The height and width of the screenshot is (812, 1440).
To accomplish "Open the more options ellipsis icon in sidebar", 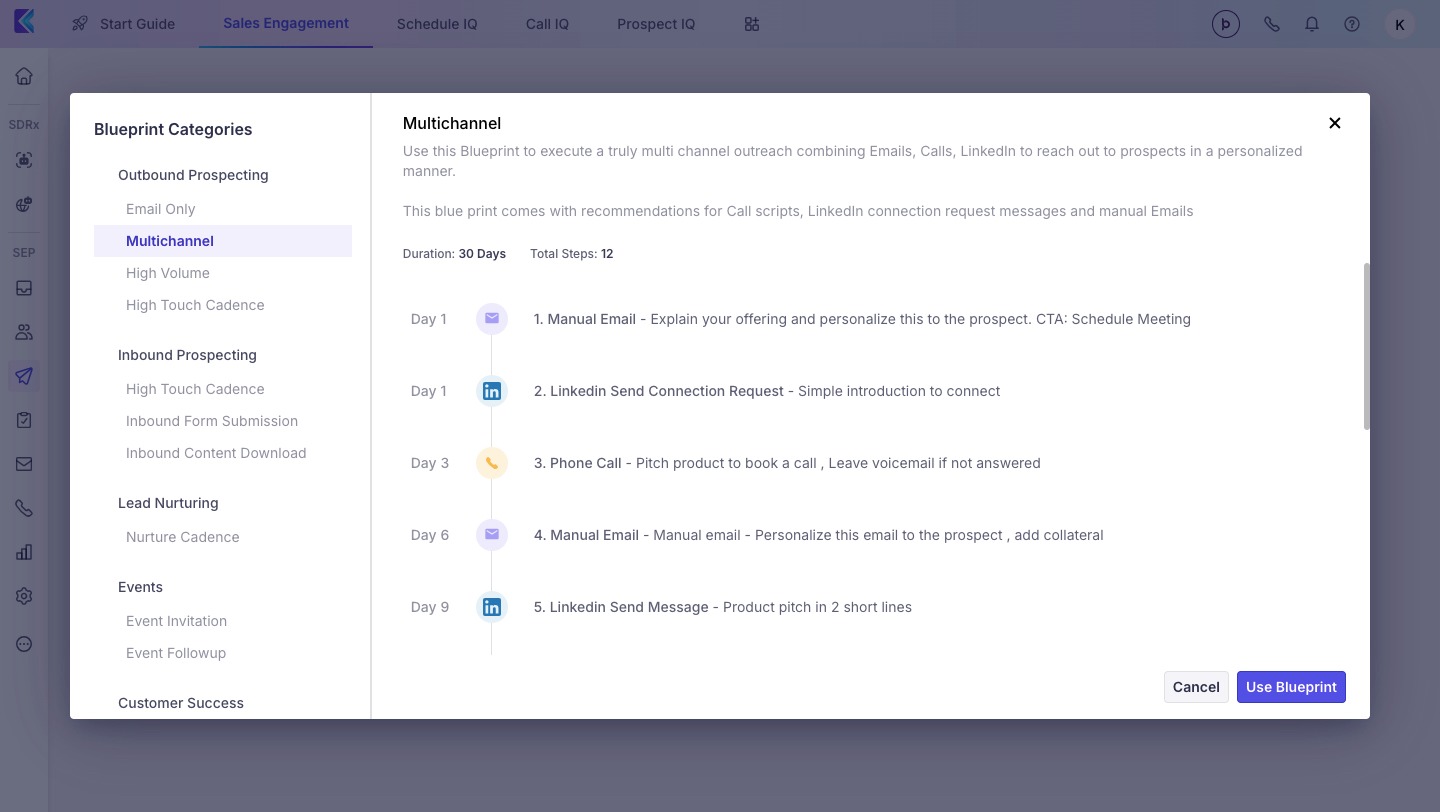I will click(24, 644).
